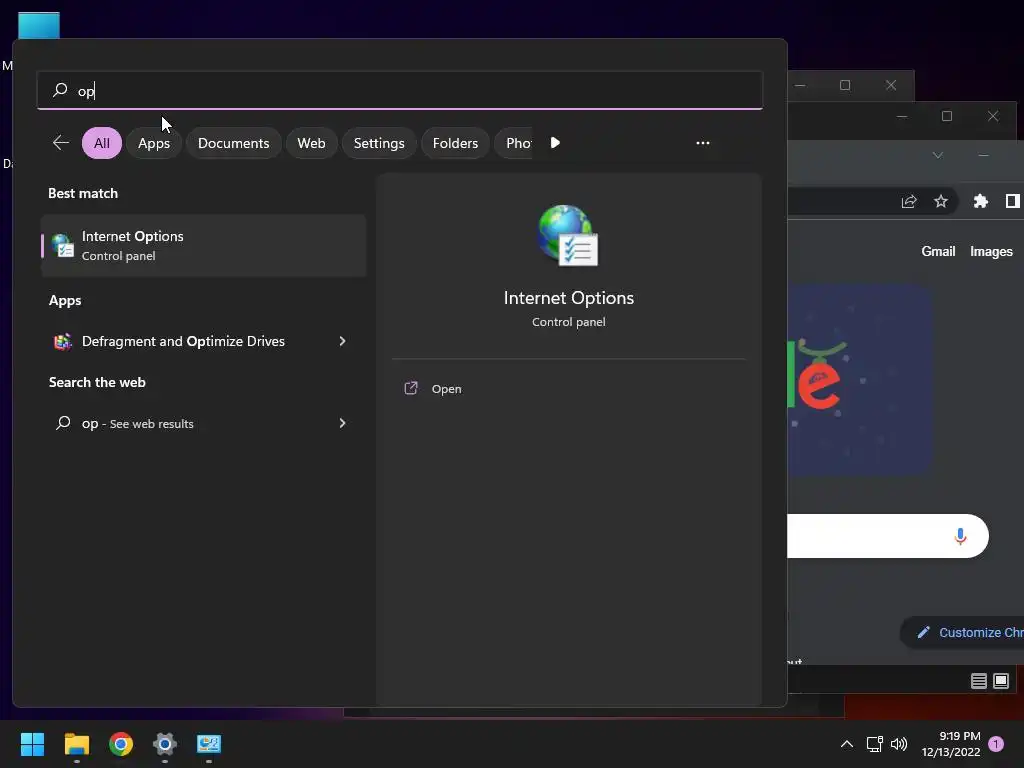This screenshot has height=768, width=1024.
Task: Bookmark page with Chrome star icon
Action: pyautogui.click(x=940, y=201)
